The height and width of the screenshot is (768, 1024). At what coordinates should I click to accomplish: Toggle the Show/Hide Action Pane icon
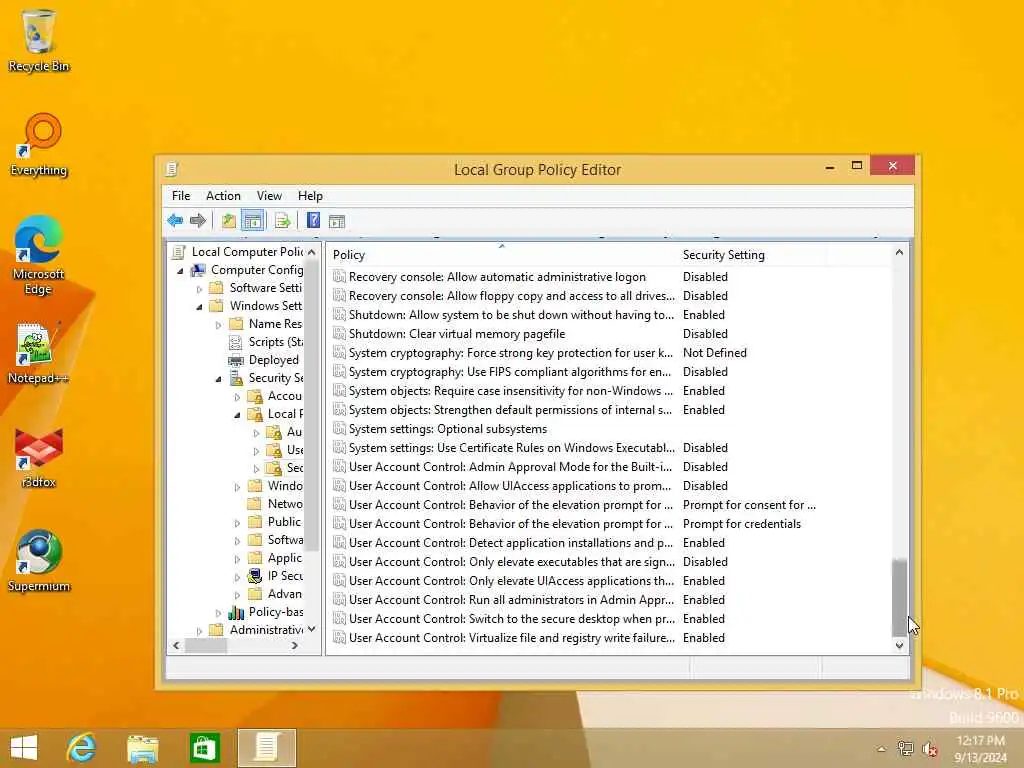pyautogui.click(x=337, y=221)
